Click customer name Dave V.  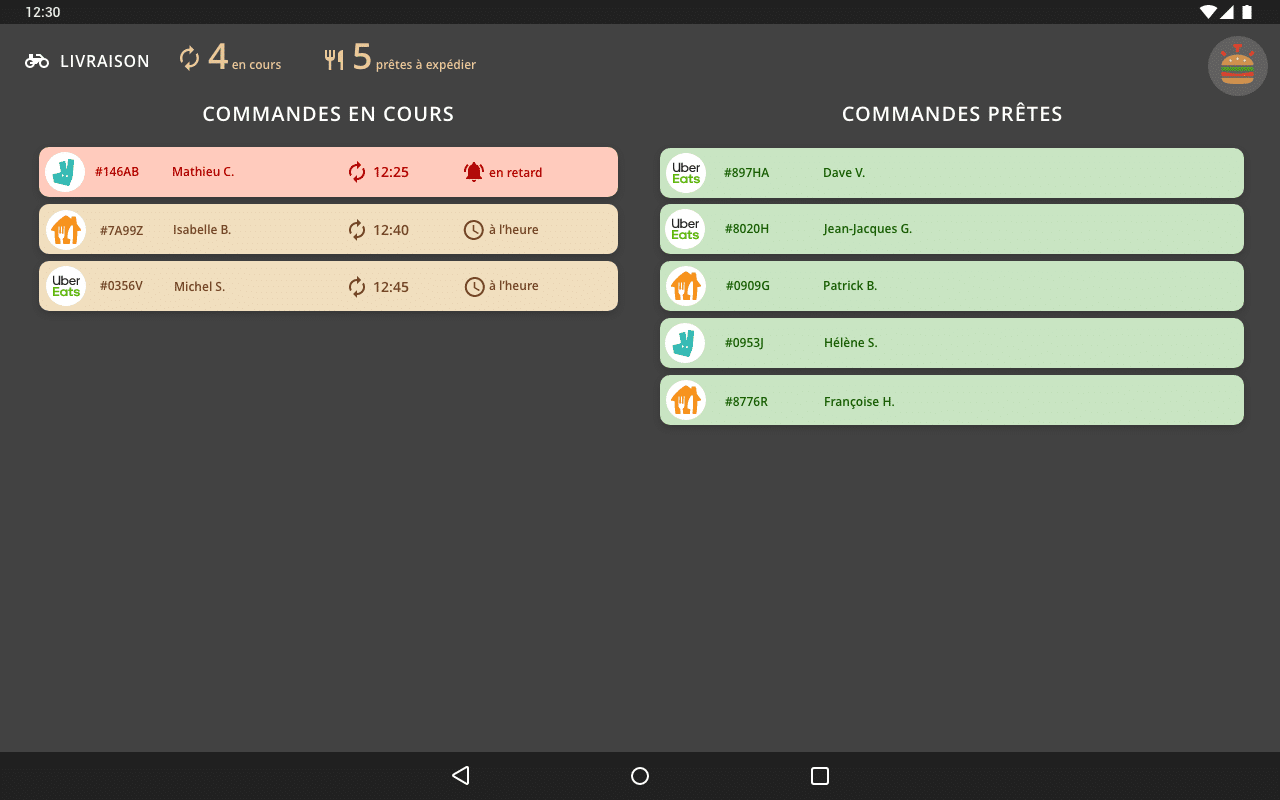pyautogui.click(x=844, y=173)
